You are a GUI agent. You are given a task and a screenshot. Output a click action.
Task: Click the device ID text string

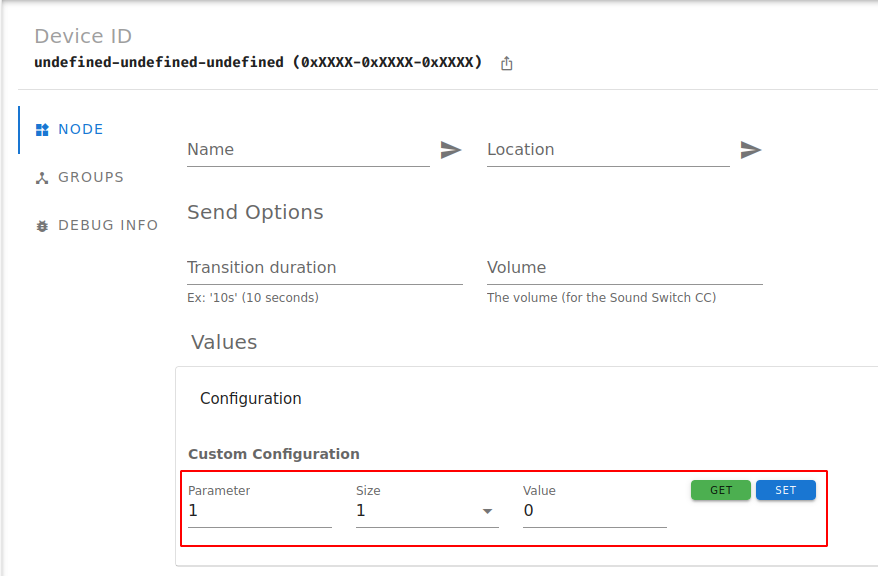[258, 62]
